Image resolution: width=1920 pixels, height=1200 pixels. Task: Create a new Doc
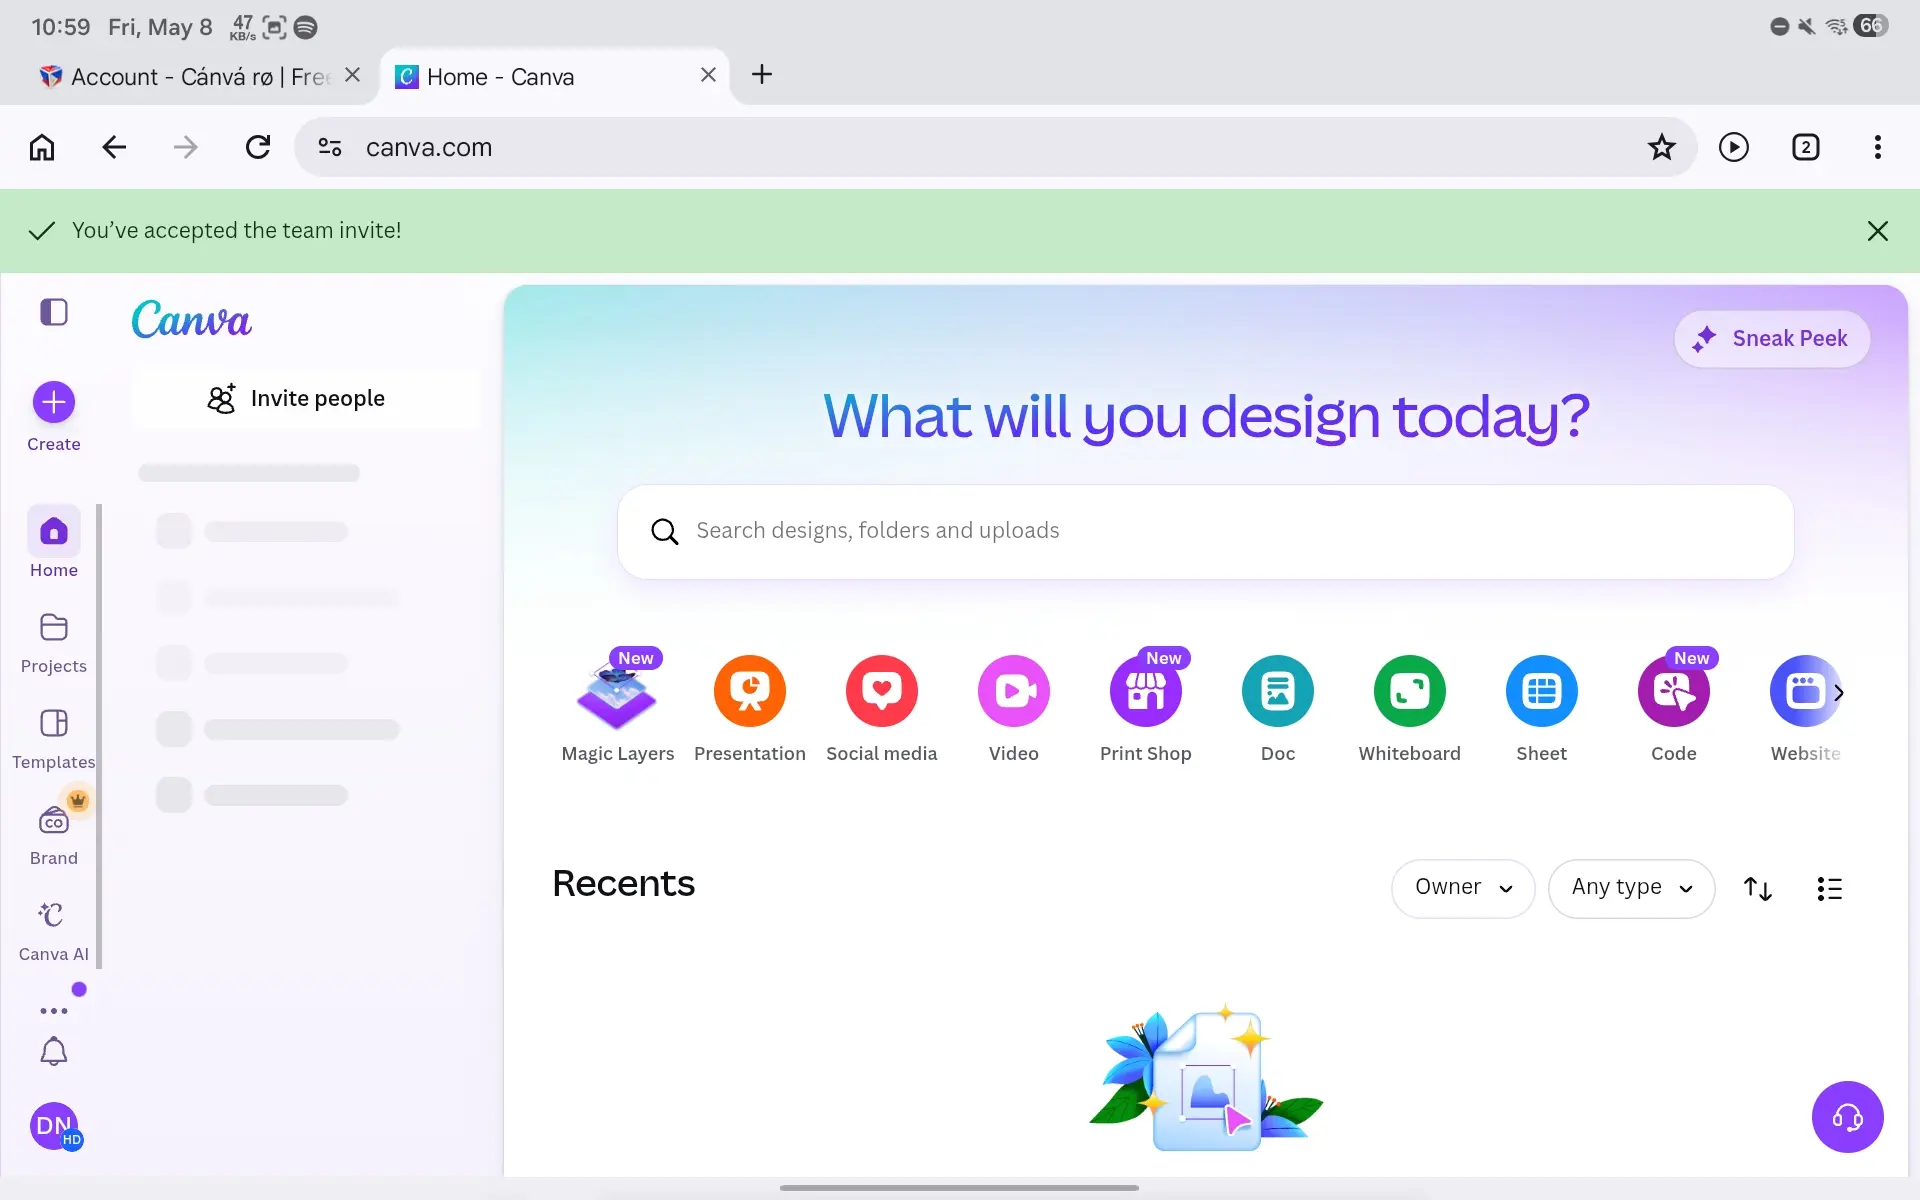pos(1278,708)
